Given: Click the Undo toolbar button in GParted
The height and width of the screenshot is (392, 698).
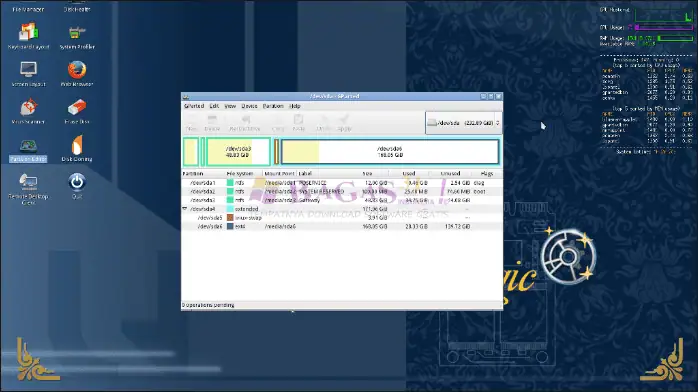Looking at the screenshot, I should pos(323,123).
